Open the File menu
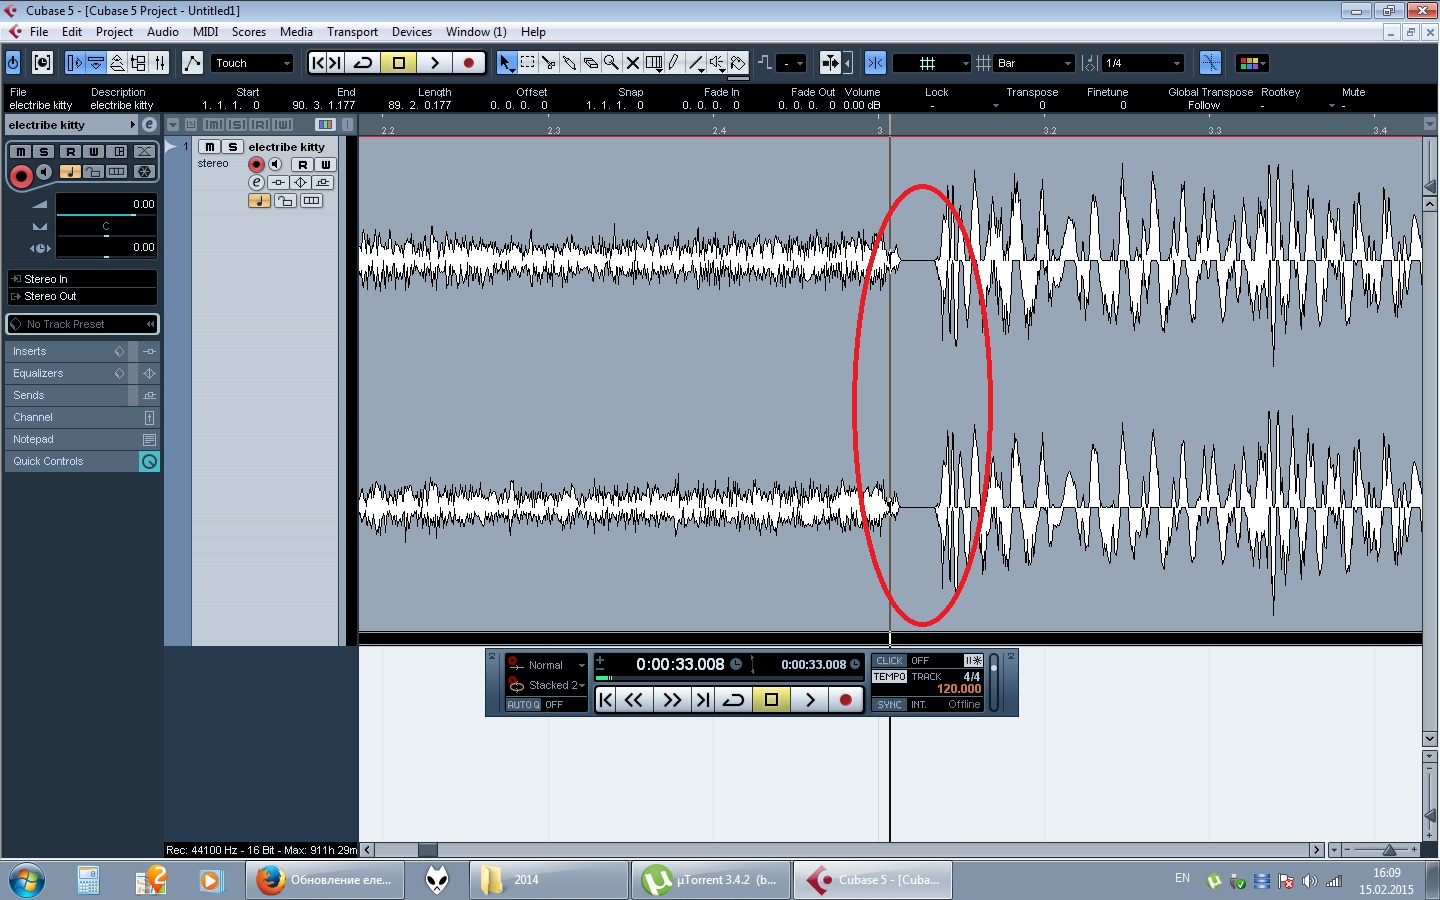Viewport: 1440px width, 900px height. tap(39, 32)
